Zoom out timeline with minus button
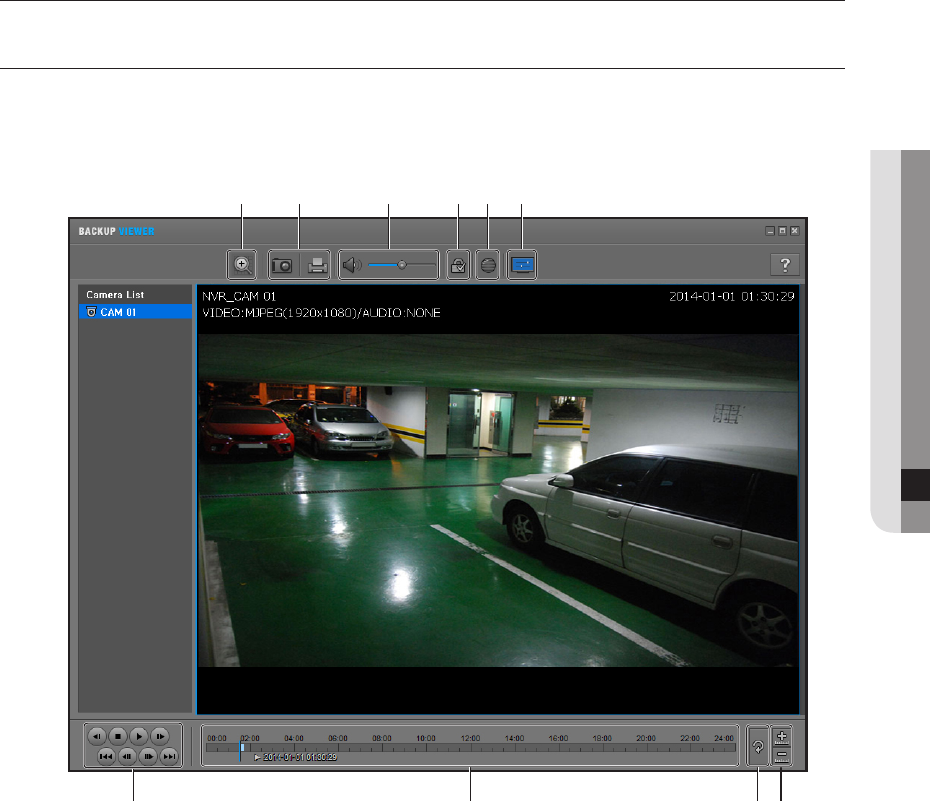The width and height of the screenshot is (930, 801). coord(782,756)
